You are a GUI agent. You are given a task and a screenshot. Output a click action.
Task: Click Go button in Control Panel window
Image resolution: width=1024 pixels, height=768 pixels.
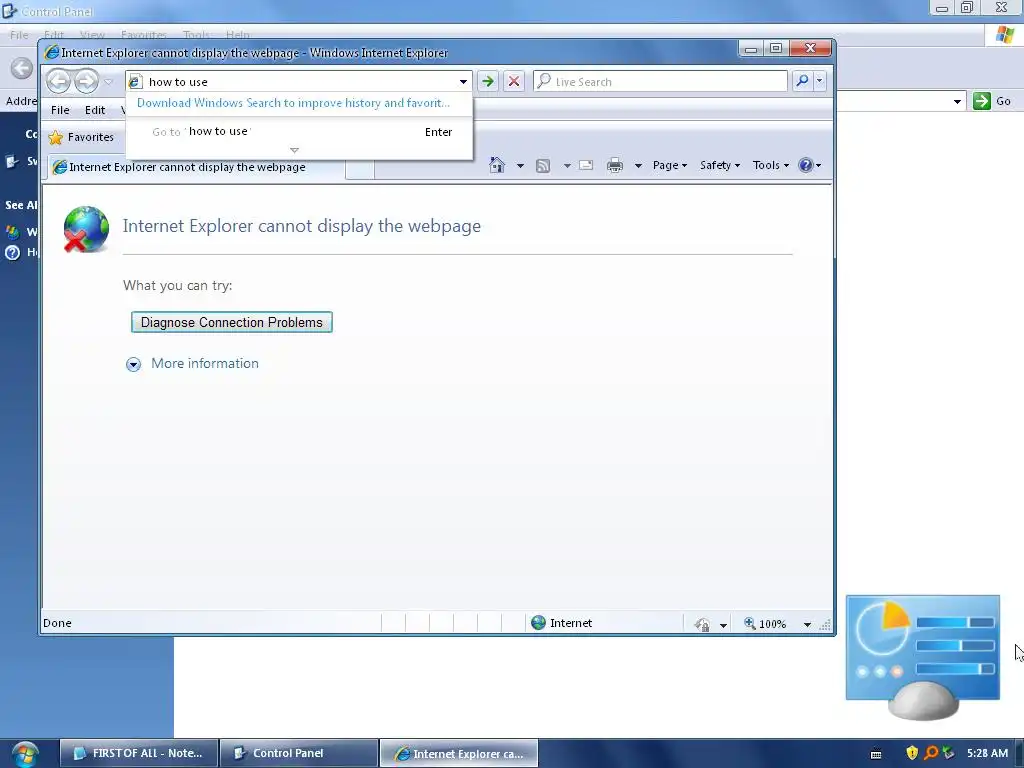[993, 101]
